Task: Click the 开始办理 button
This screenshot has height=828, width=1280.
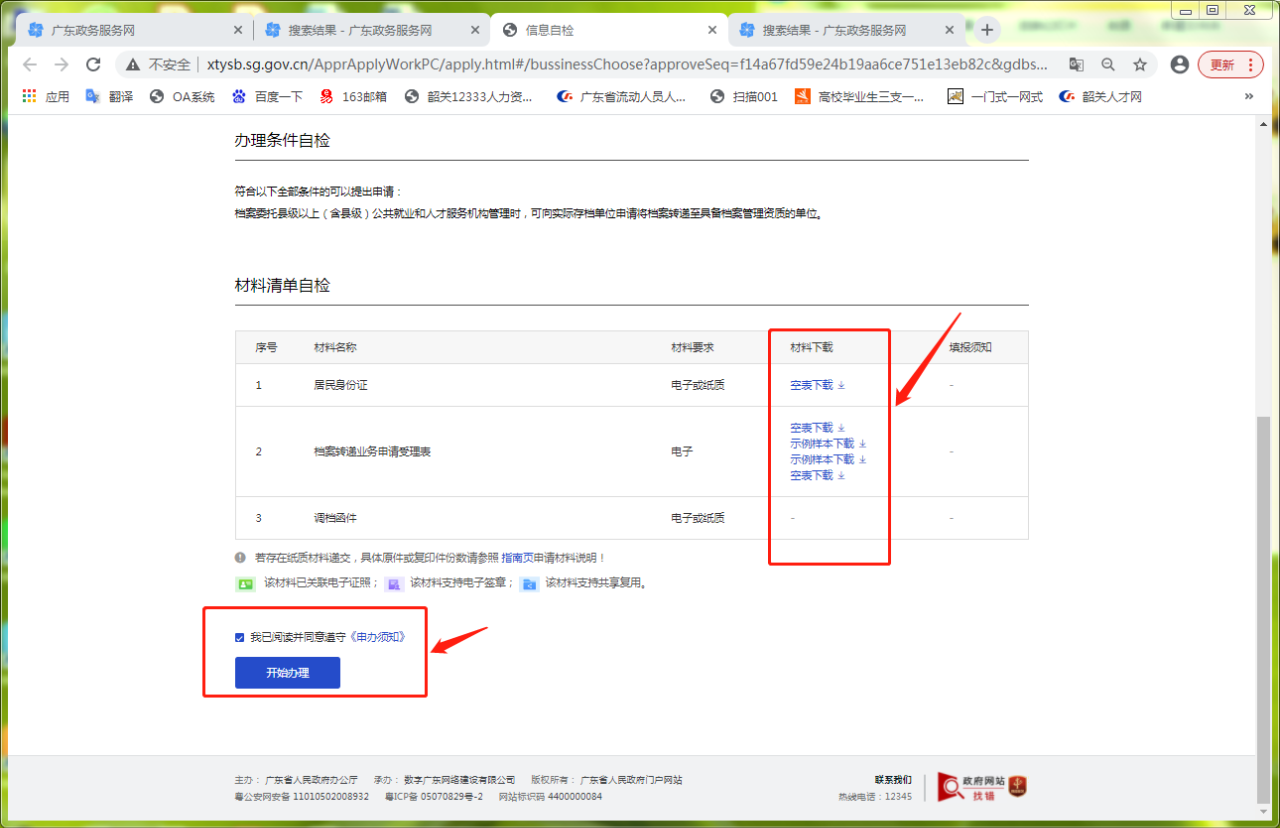Action: coord(287,673)
